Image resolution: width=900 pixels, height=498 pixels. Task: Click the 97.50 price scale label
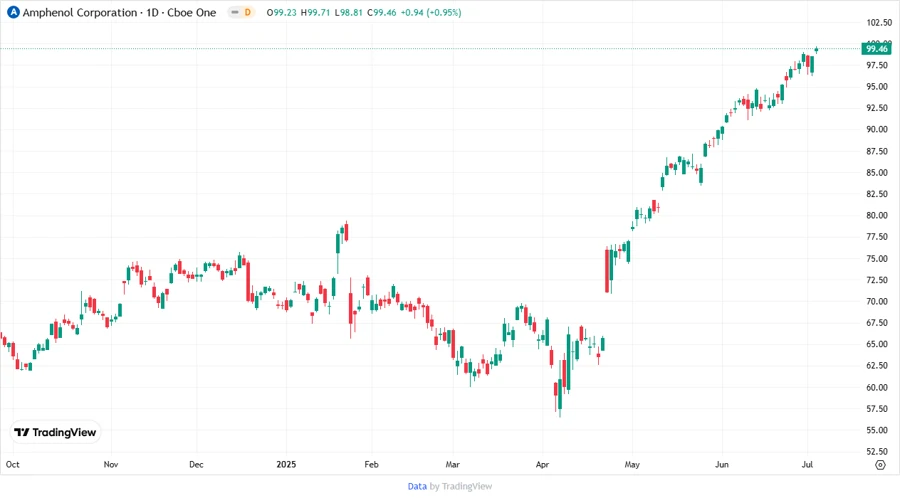[x=877, y=65]
